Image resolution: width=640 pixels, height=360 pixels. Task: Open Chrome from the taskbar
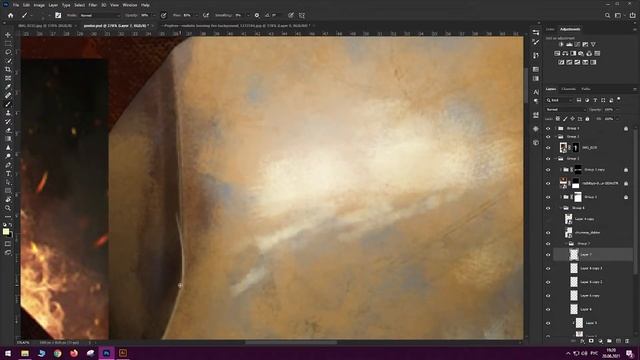point(58,353)
